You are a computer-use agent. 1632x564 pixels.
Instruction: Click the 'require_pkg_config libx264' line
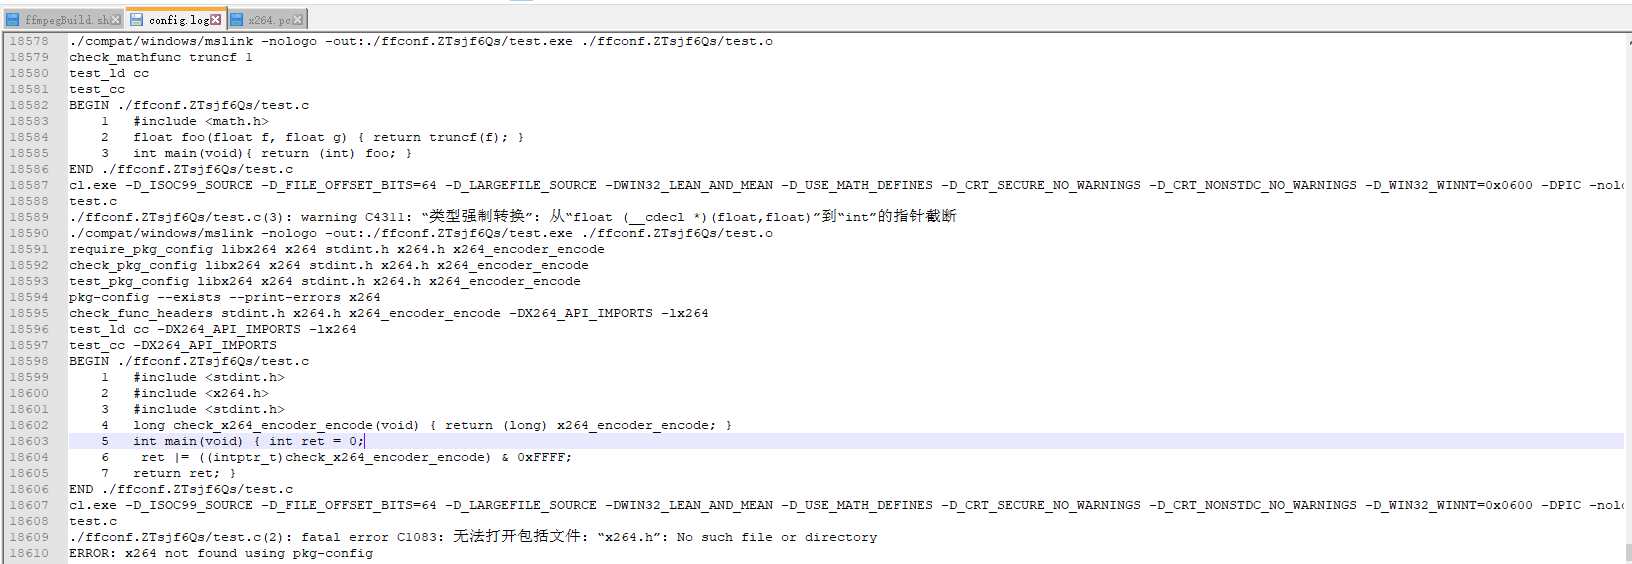(337, 249)
